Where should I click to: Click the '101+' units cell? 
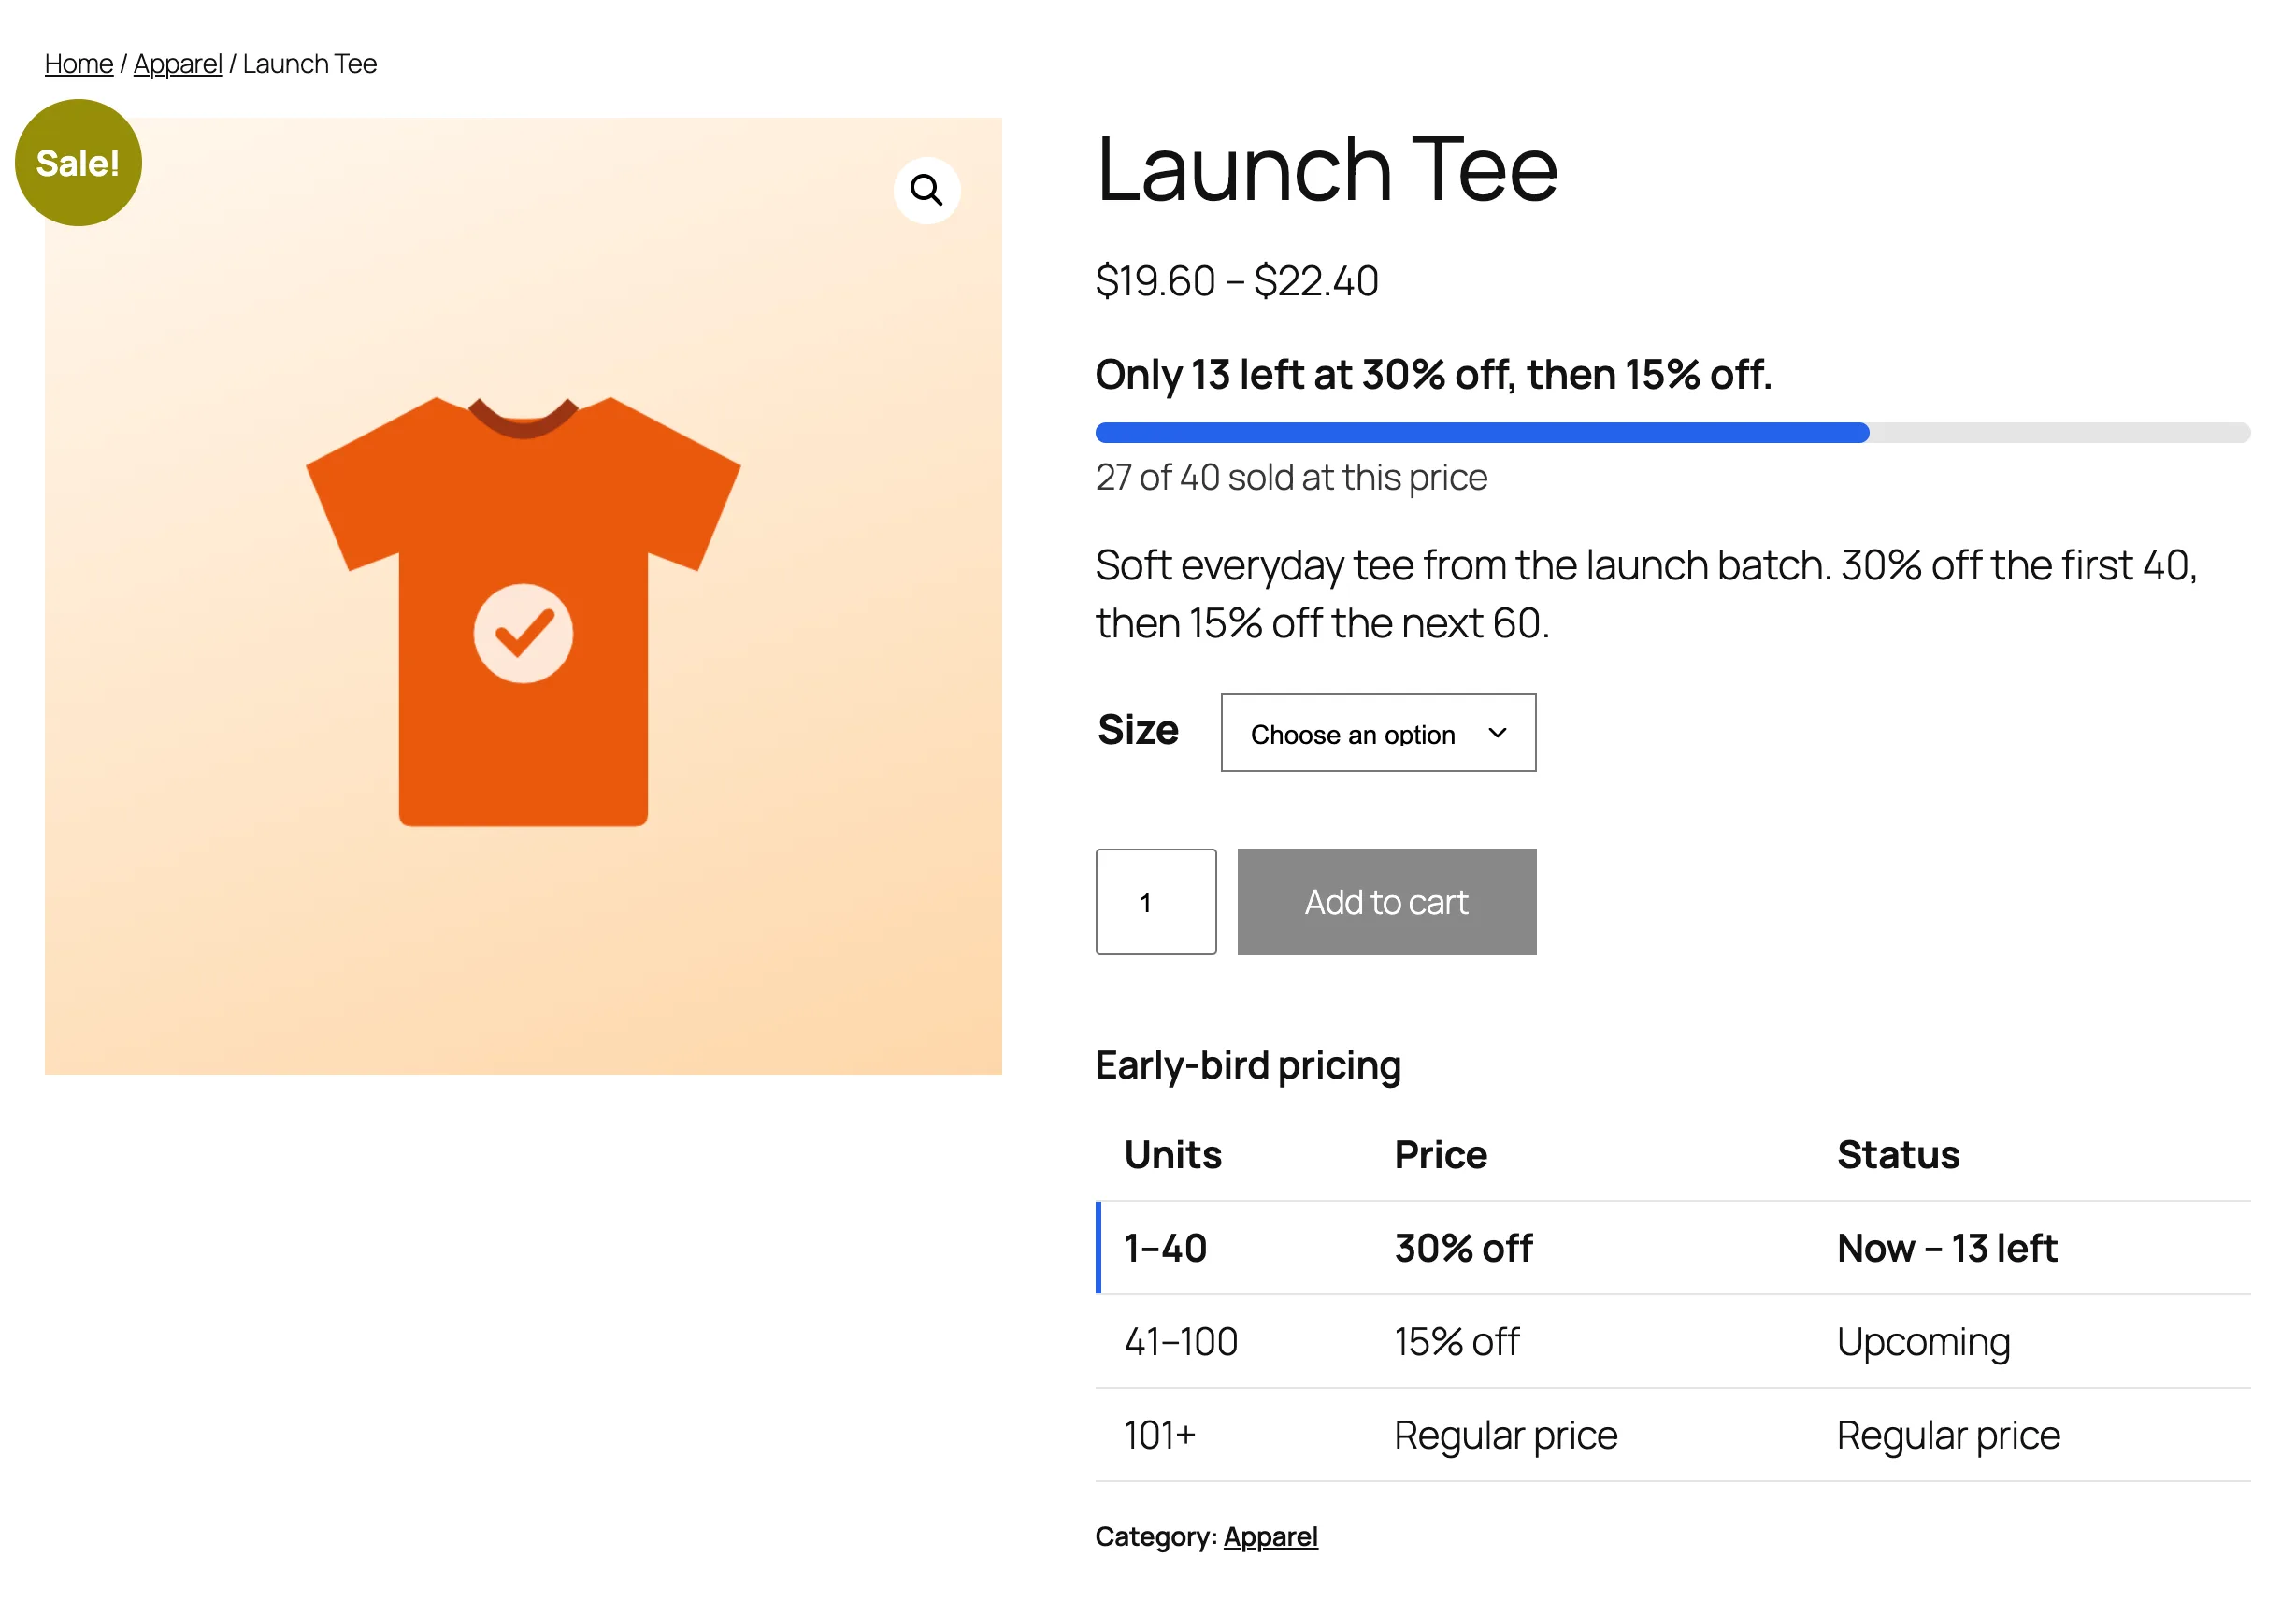1159,1434
